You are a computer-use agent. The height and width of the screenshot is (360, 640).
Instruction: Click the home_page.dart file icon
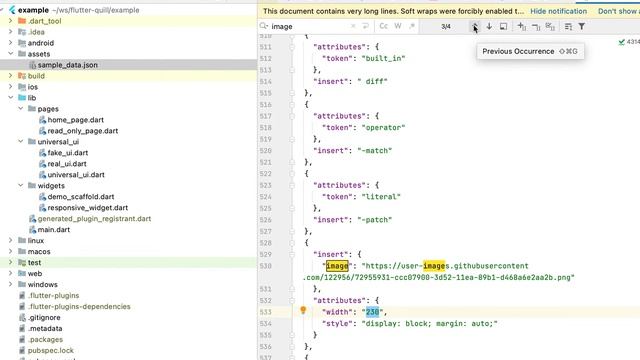pos(42,120)
